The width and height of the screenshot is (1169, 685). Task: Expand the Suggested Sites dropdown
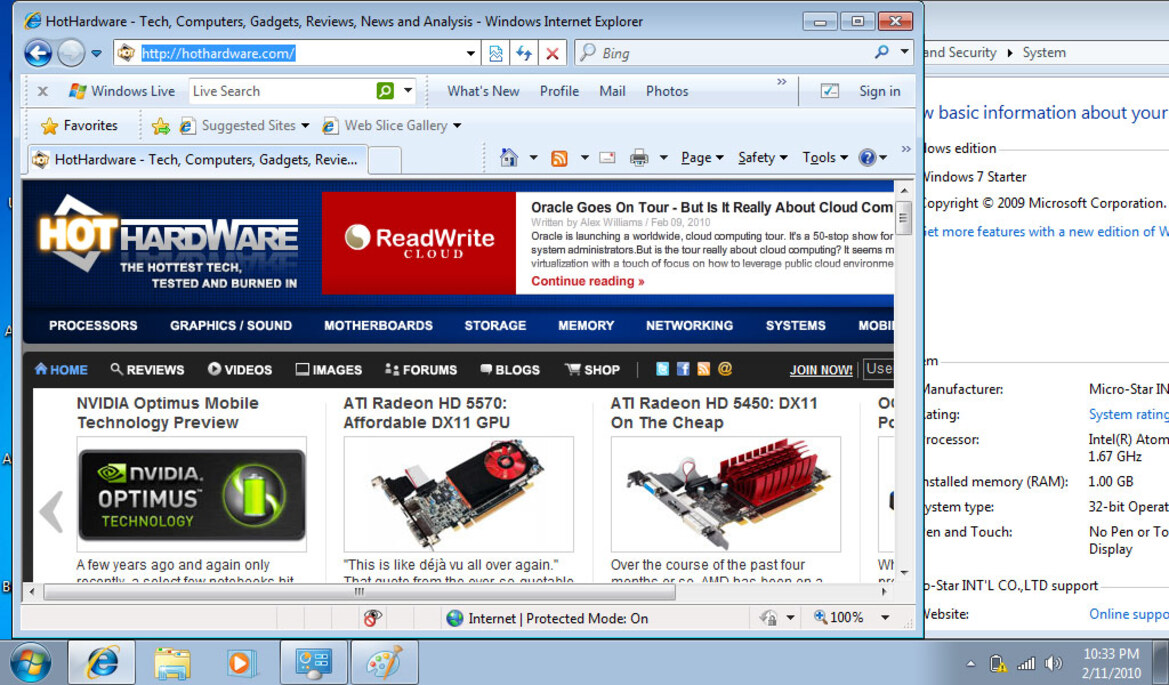pos(305,126)
